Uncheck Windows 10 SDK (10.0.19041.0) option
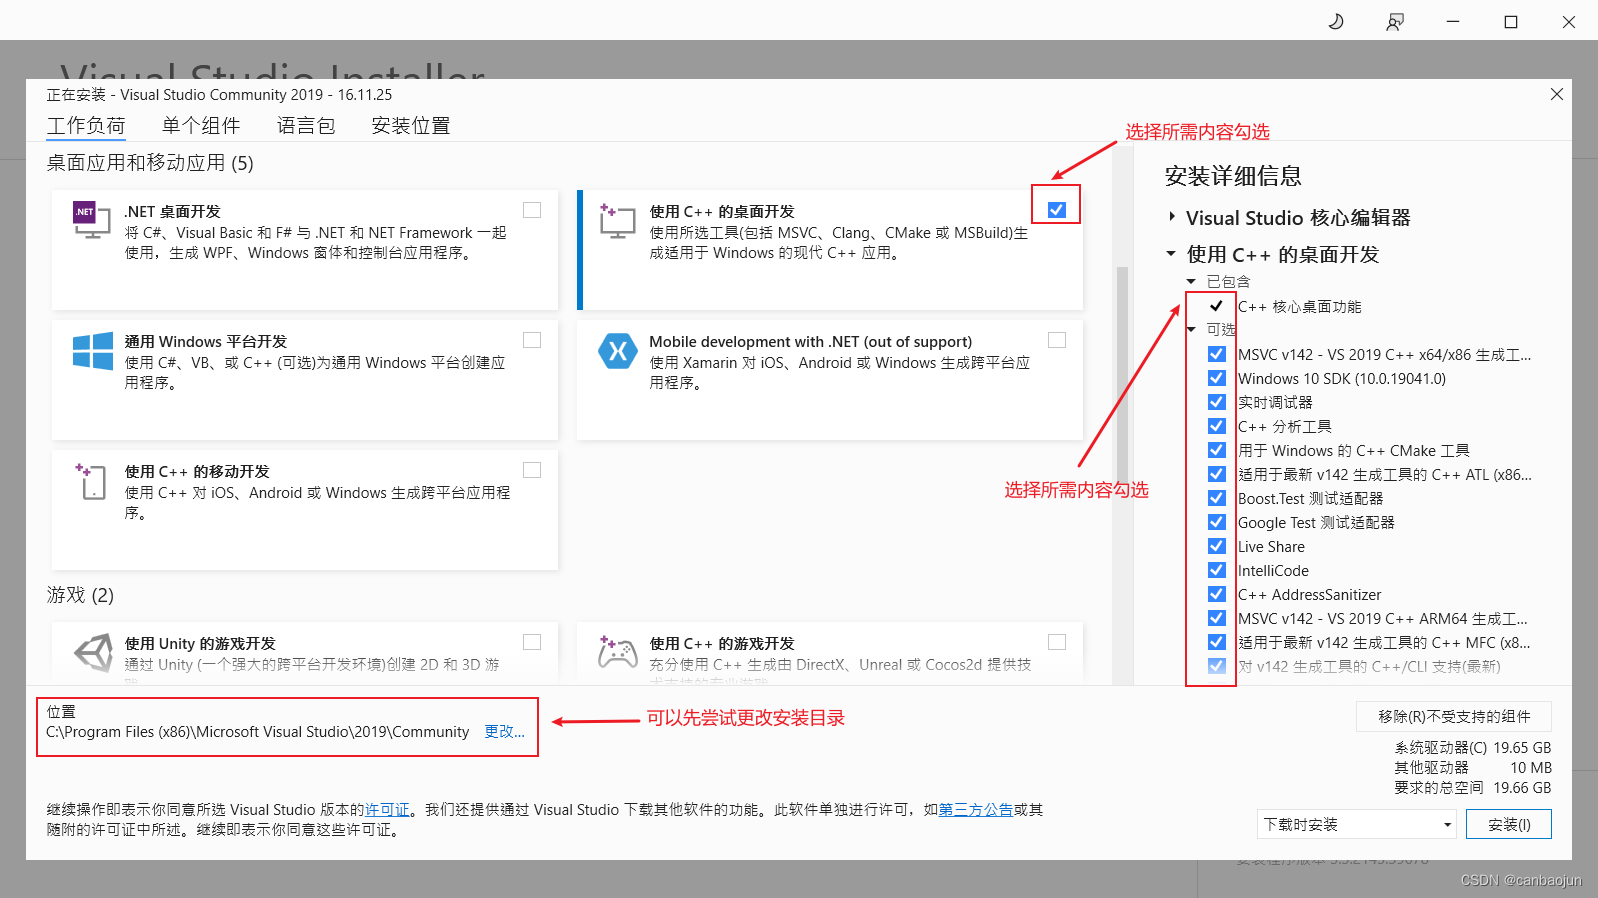This screenshot has height=898, width=1598. 1217,378
